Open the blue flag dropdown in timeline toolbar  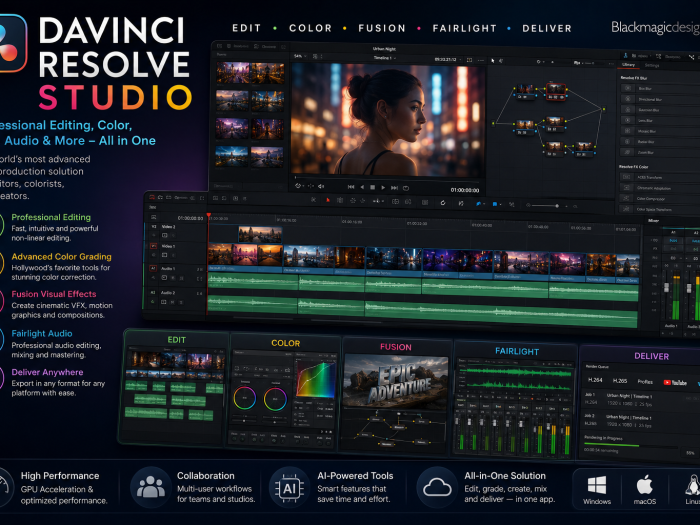click(479, 204)
